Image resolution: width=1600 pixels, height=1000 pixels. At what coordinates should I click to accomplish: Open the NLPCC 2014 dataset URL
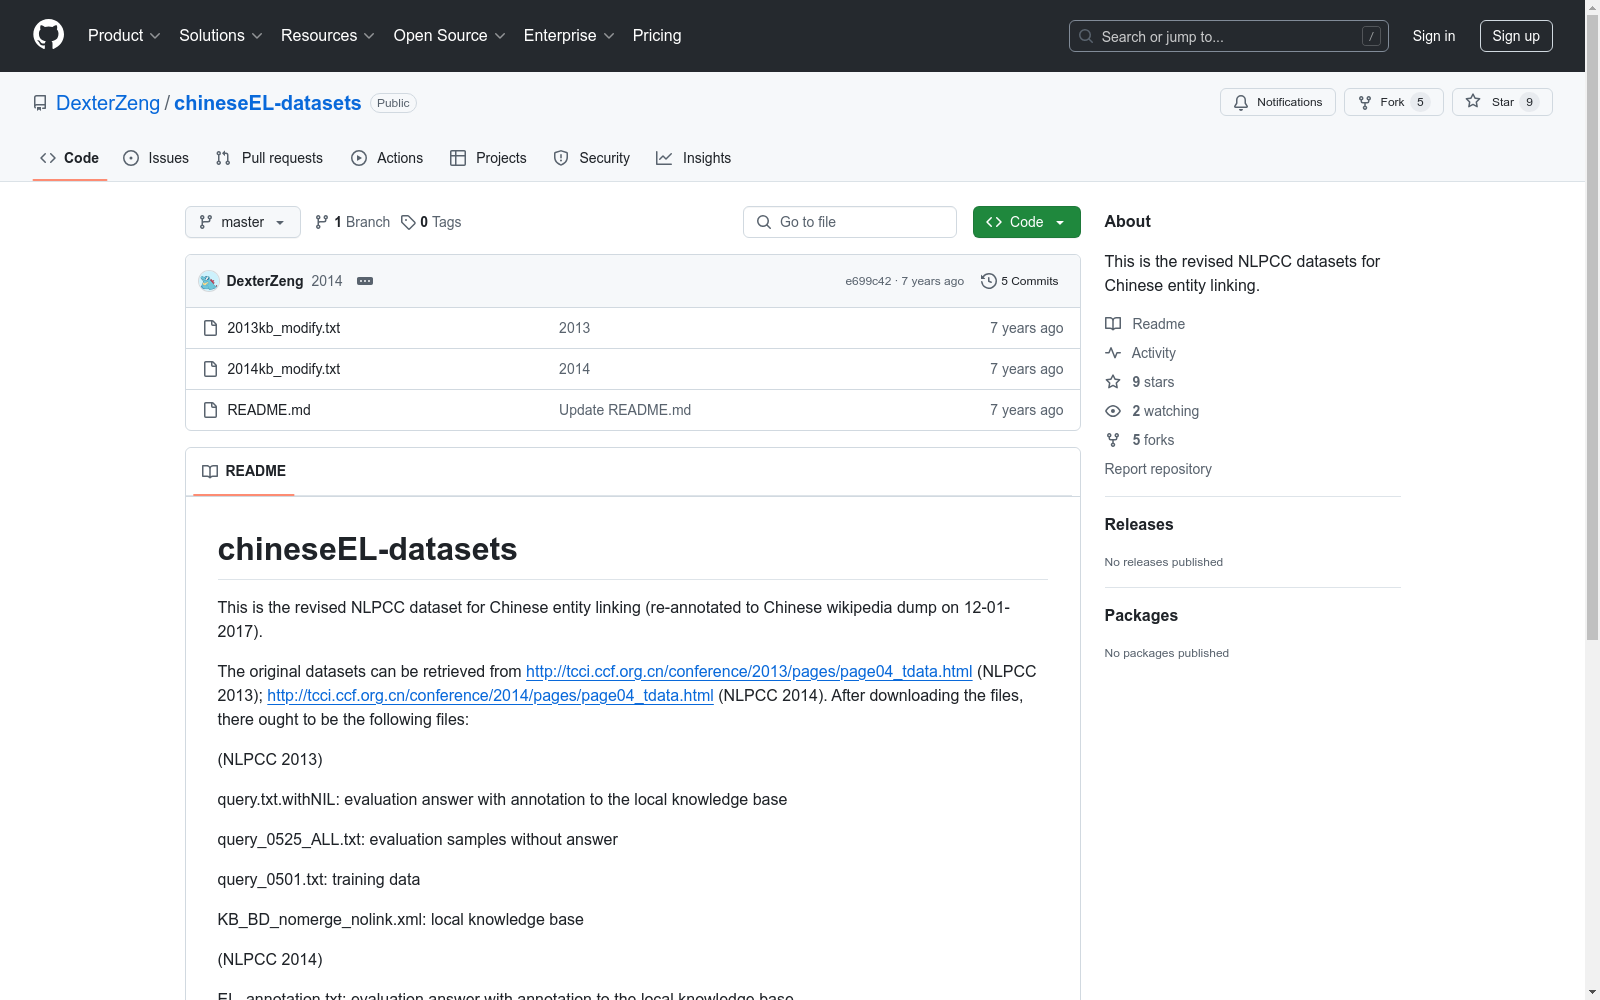coord(490,696)
